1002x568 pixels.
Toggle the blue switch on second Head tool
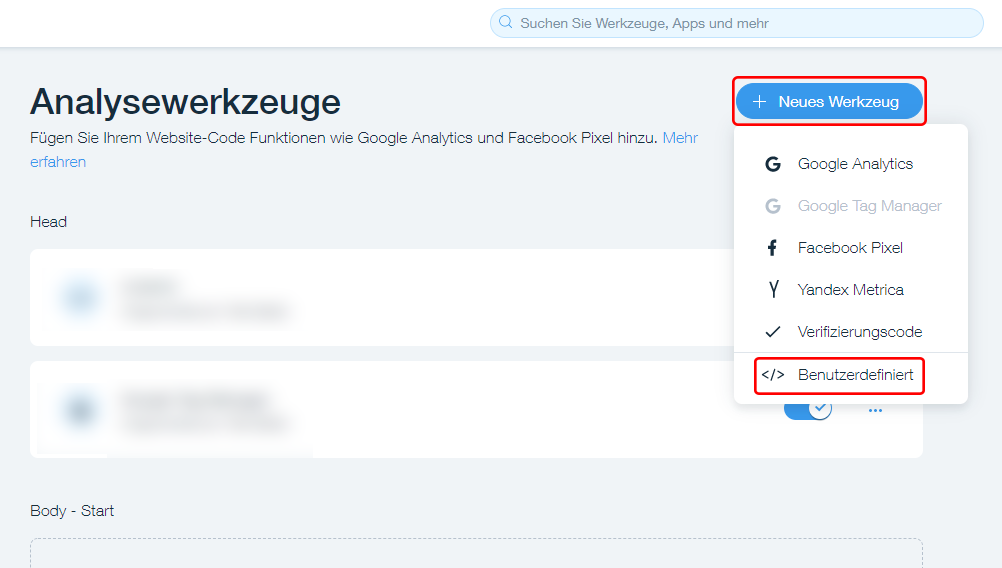pyautogui.click(x=808, y=410)
